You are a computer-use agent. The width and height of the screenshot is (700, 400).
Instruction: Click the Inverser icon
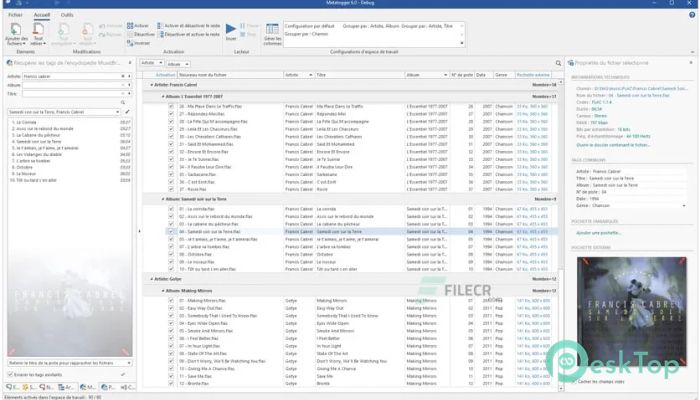pos(130,43)
